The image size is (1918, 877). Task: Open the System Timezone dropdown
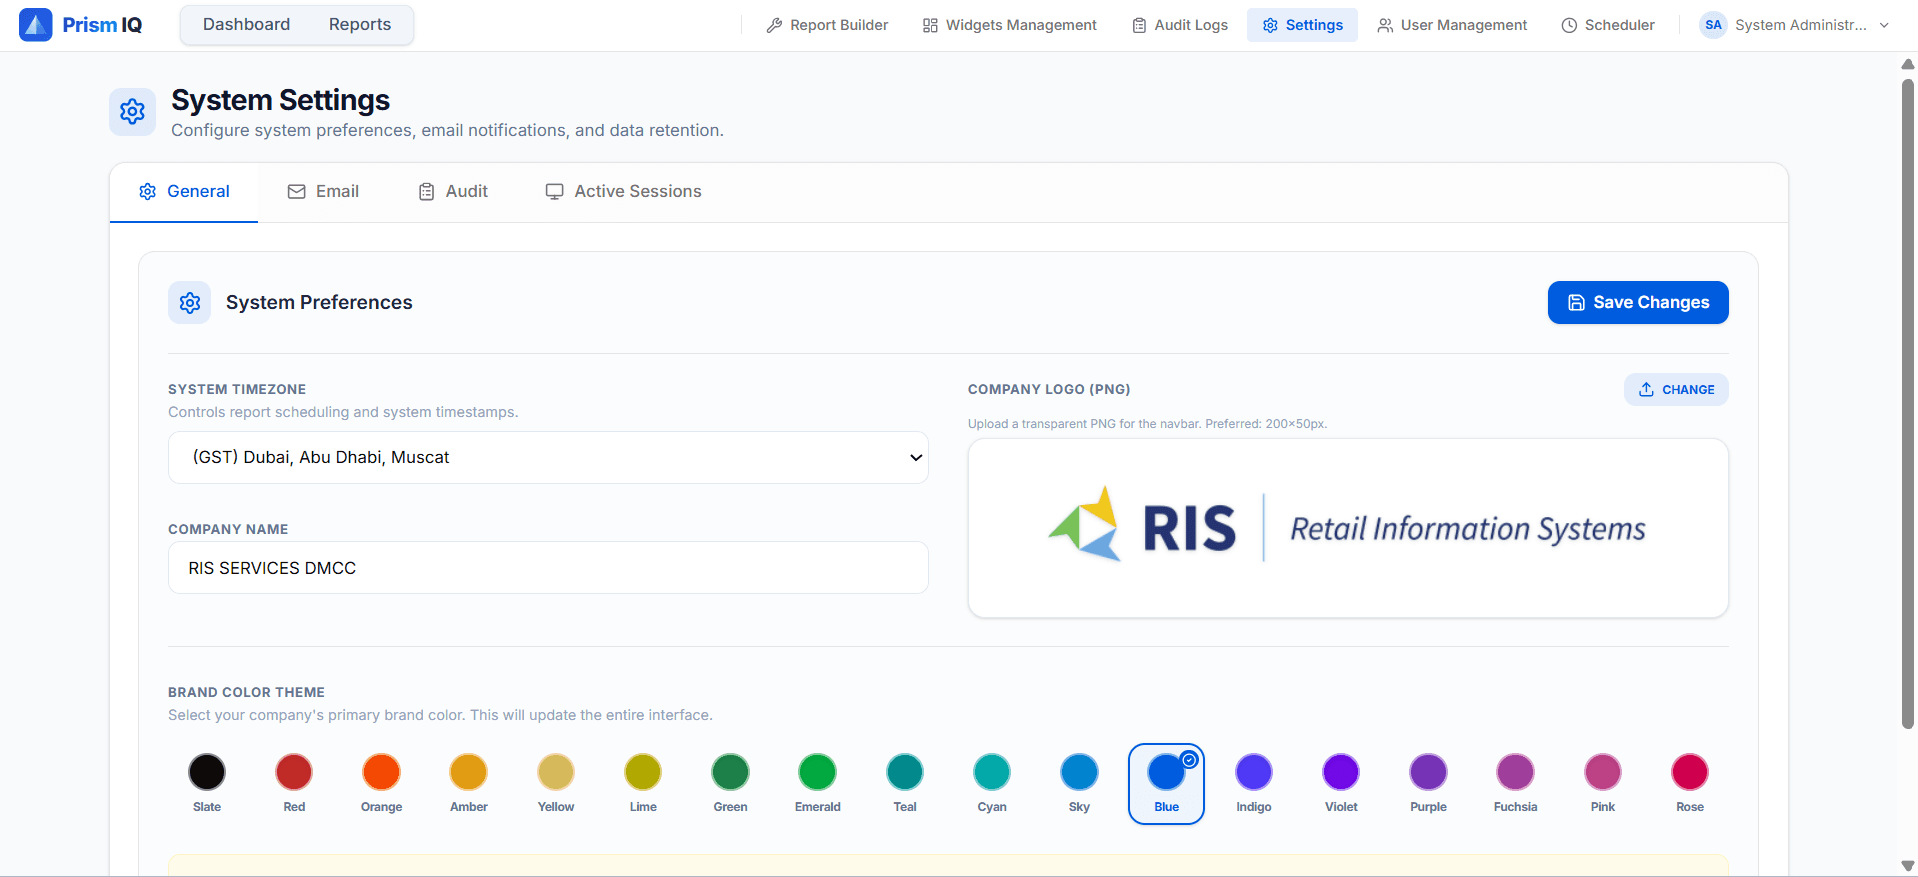tap(548, 458)
